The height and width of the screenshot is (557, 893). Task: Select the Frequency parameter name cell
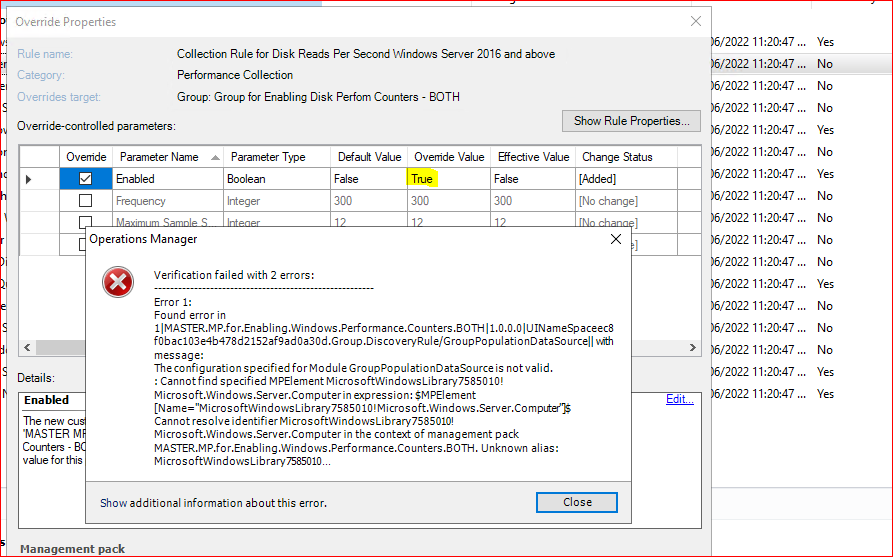pos(168,201)
